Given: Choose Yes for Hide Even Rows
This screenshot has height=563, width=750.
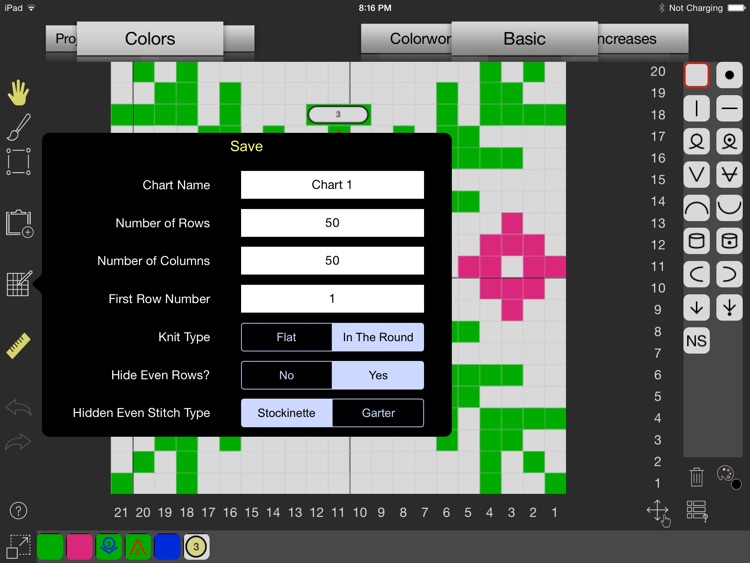Looking at the screenshot, I should point(378,375).
